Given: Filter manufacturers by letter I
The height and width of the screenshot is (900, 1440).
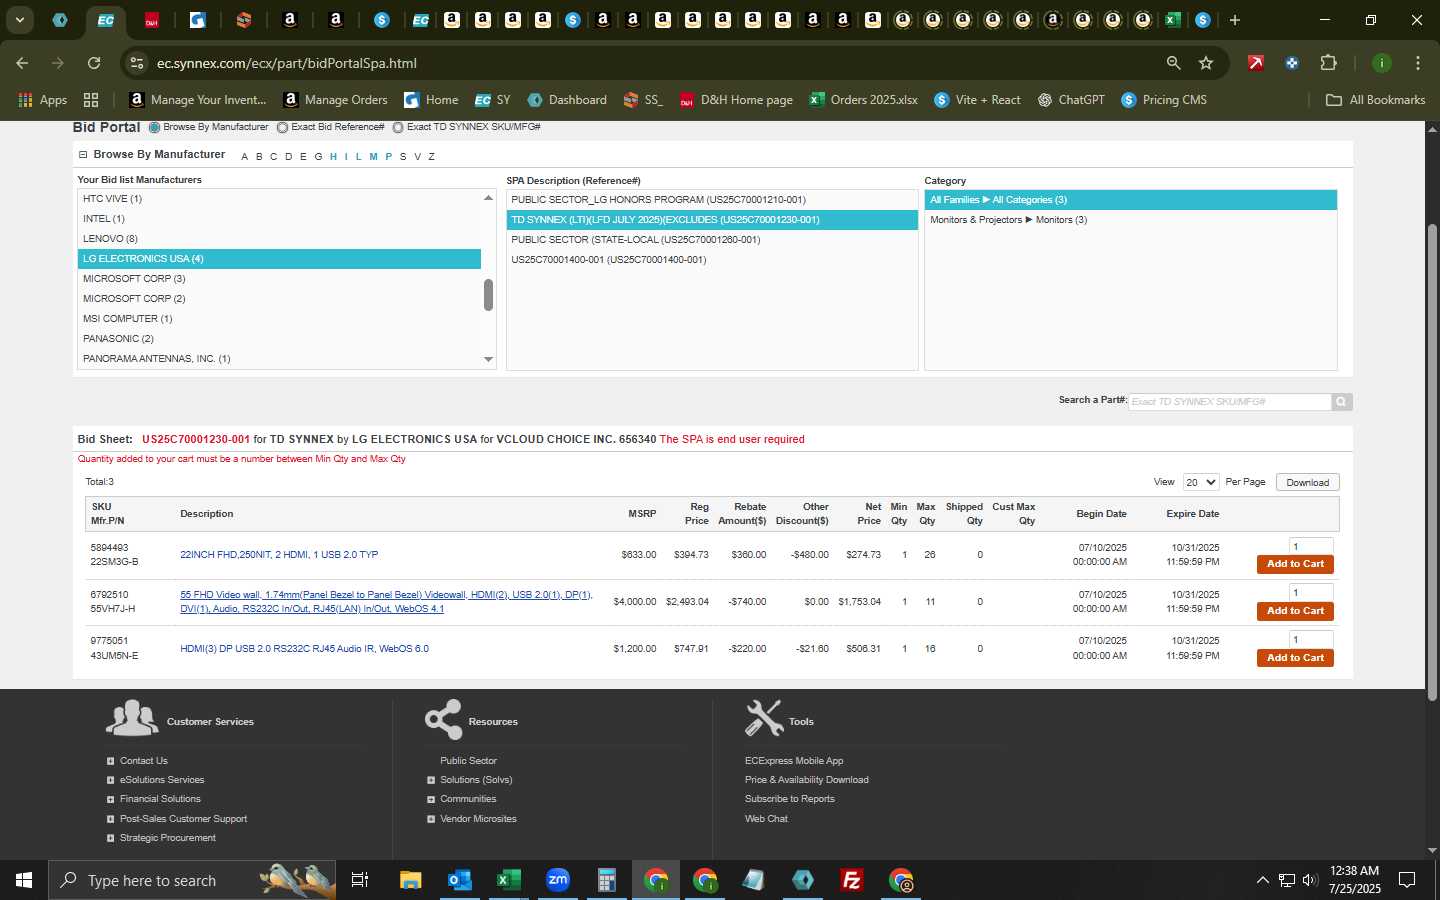Looking at the screenshot, I should pyautogui.click(x=346, y=157).
